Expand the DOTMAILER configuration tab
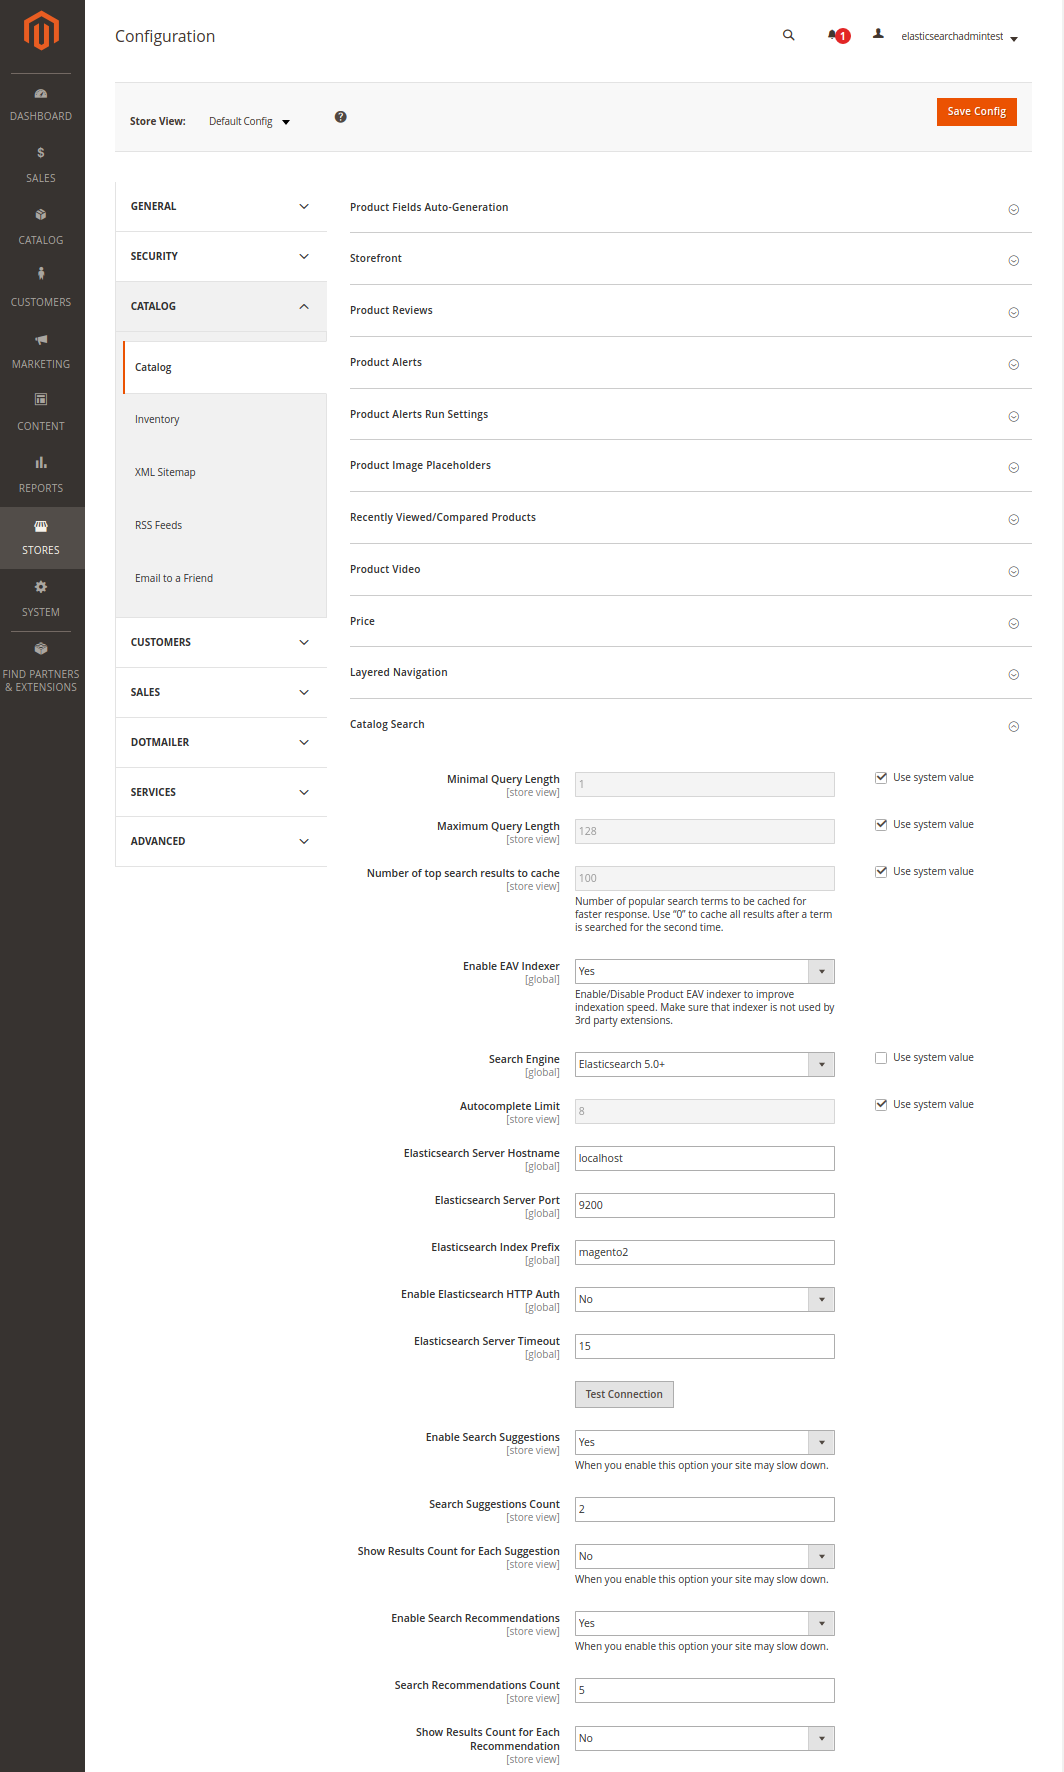This screenshot has height=1772, width=1064. pos(221,742)
